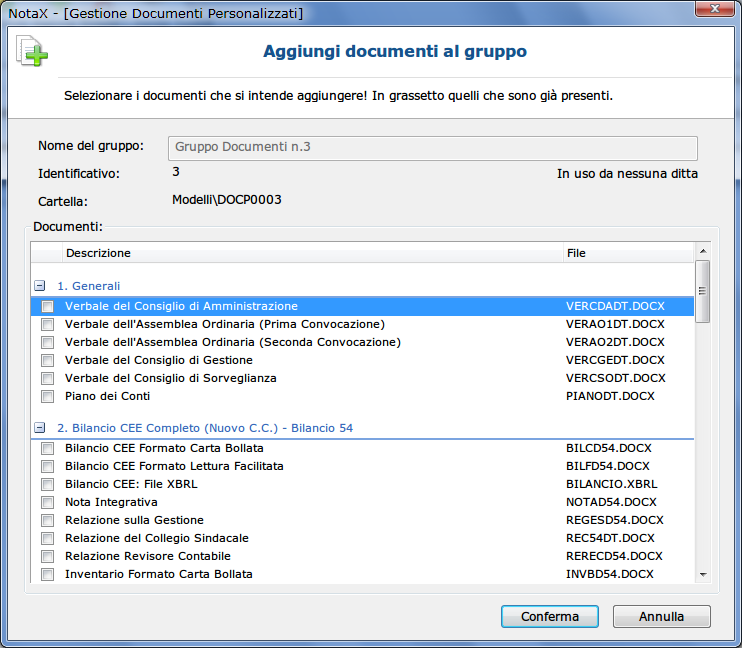Check Relazione sulla Gestione checkbox
The height and width of the screenshot is (648, 742).
[47, 520]
